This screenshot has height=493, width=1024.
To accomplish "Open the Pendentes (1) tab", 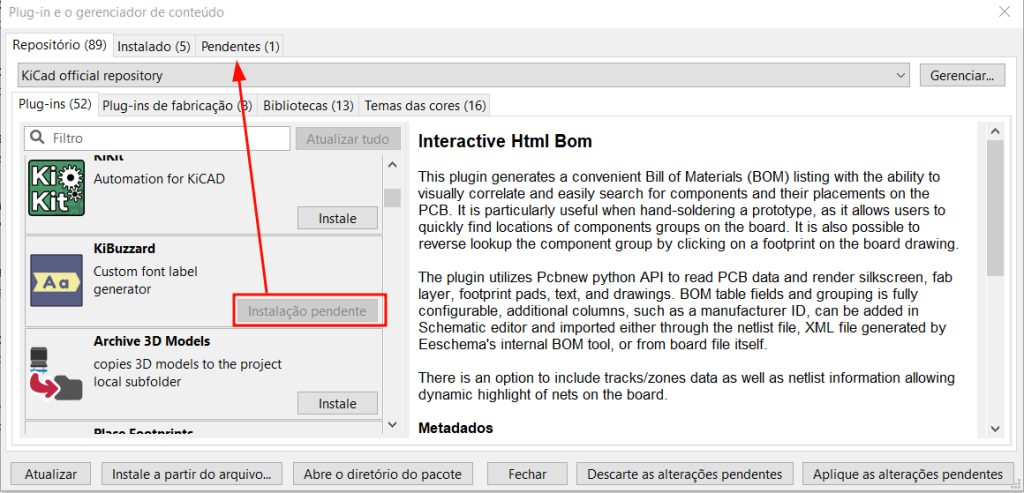I will tap(240, 47).
